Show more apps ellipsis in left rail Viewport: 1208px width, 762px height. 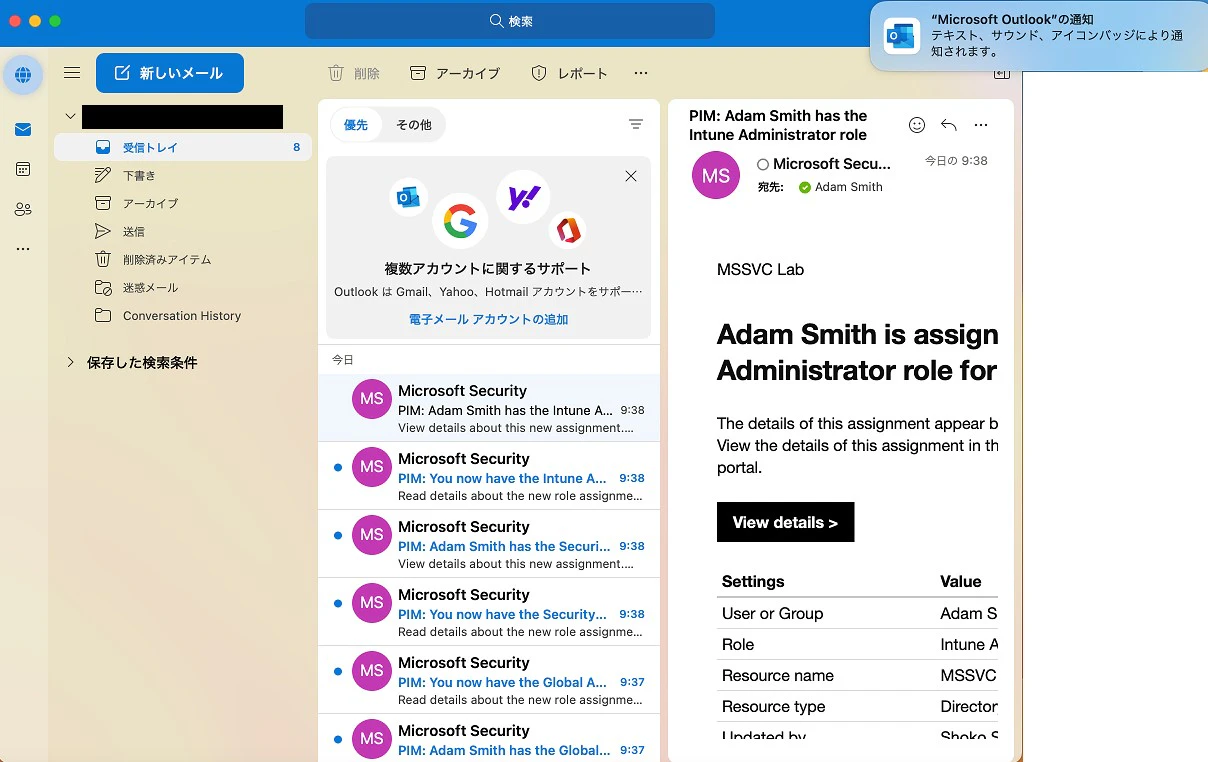23,249
